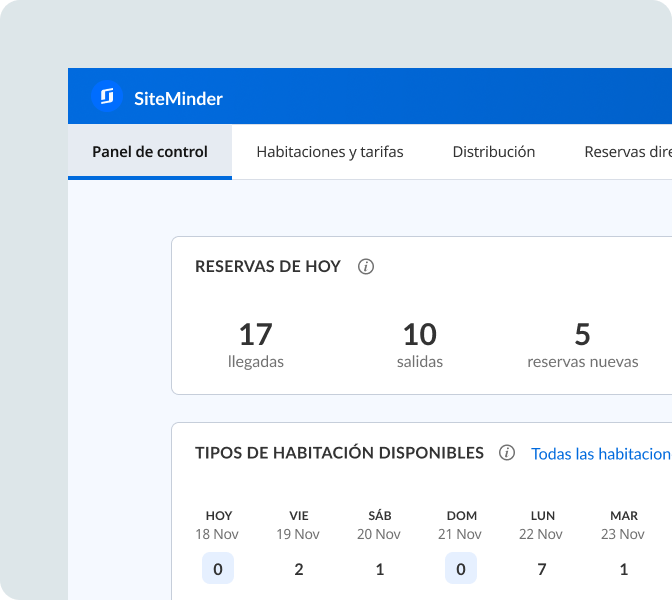Select availability 7 for LUN 22 Nov

point(542,569)
